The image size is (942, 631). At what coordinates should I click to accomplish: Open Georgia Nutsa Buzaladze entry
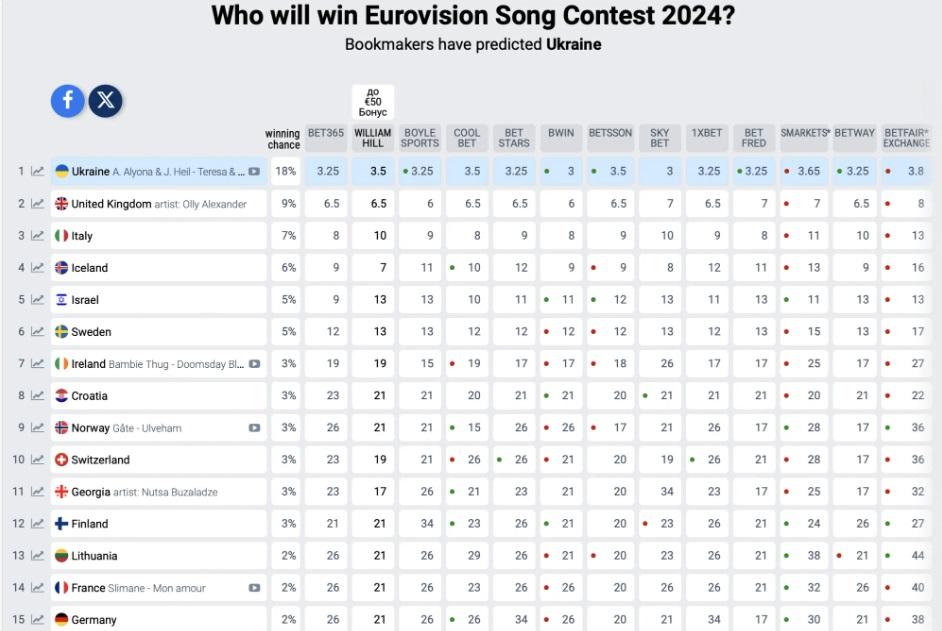(x=159, y=492)
